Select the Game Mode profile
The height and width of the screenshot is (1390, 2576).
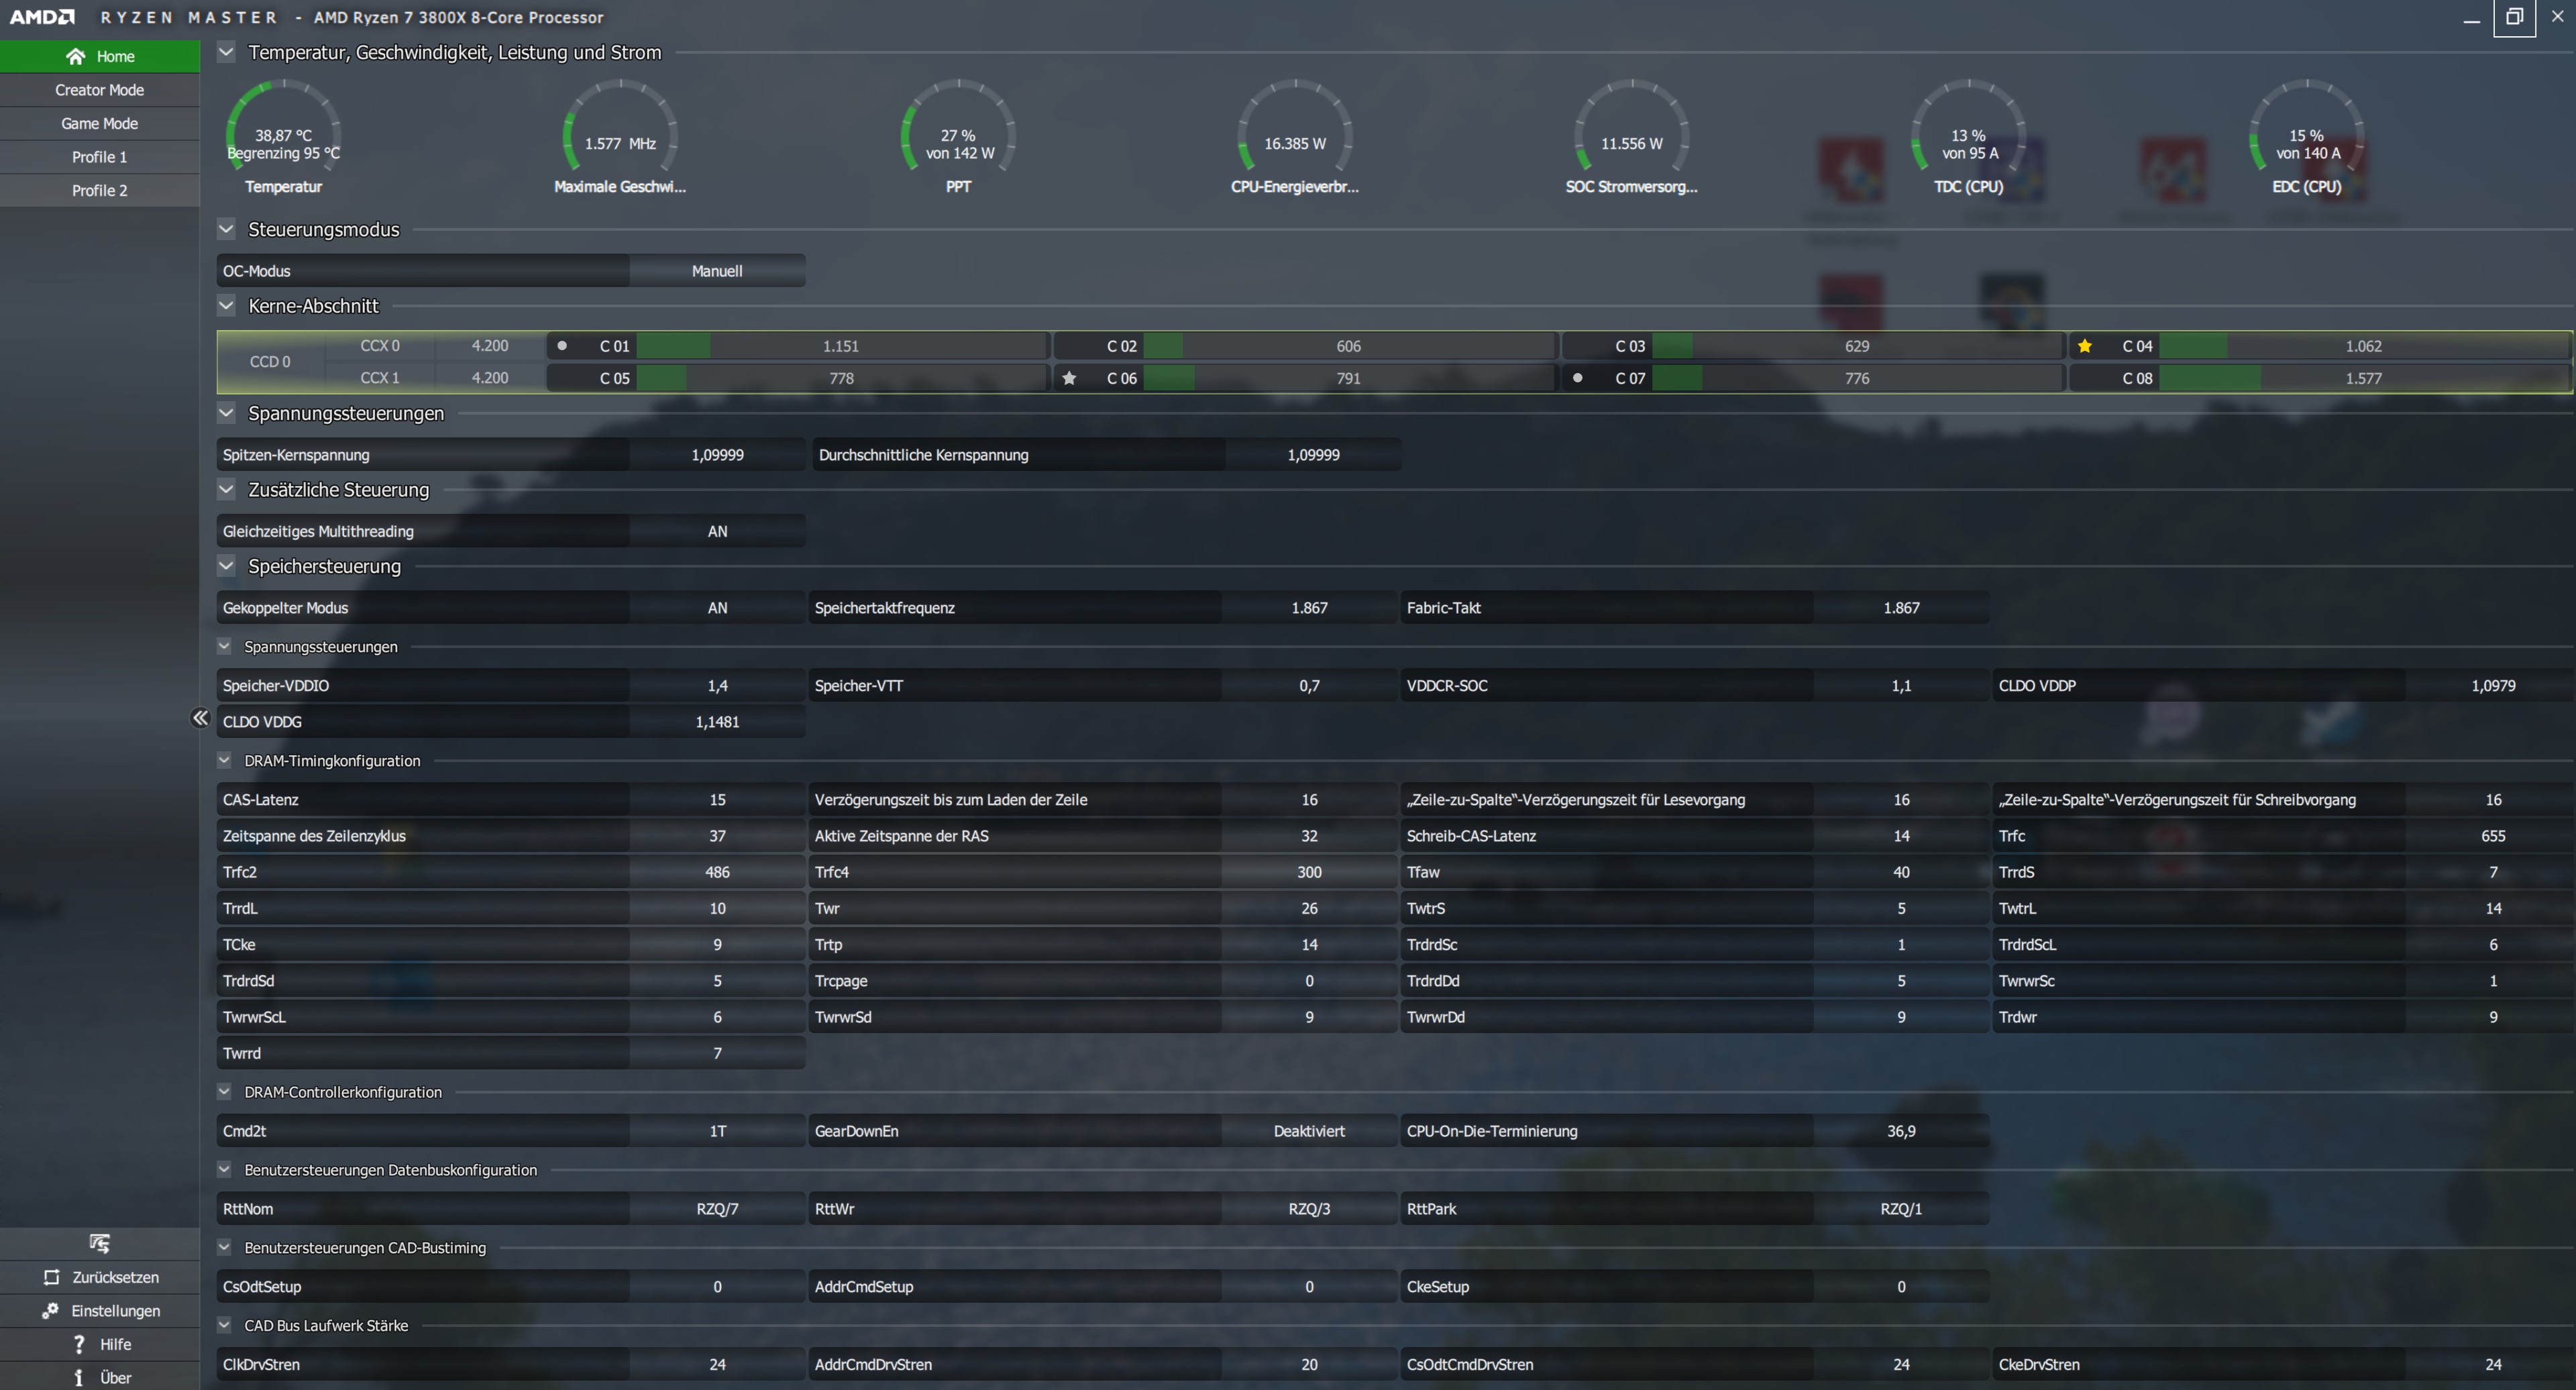tap(99, 123)
